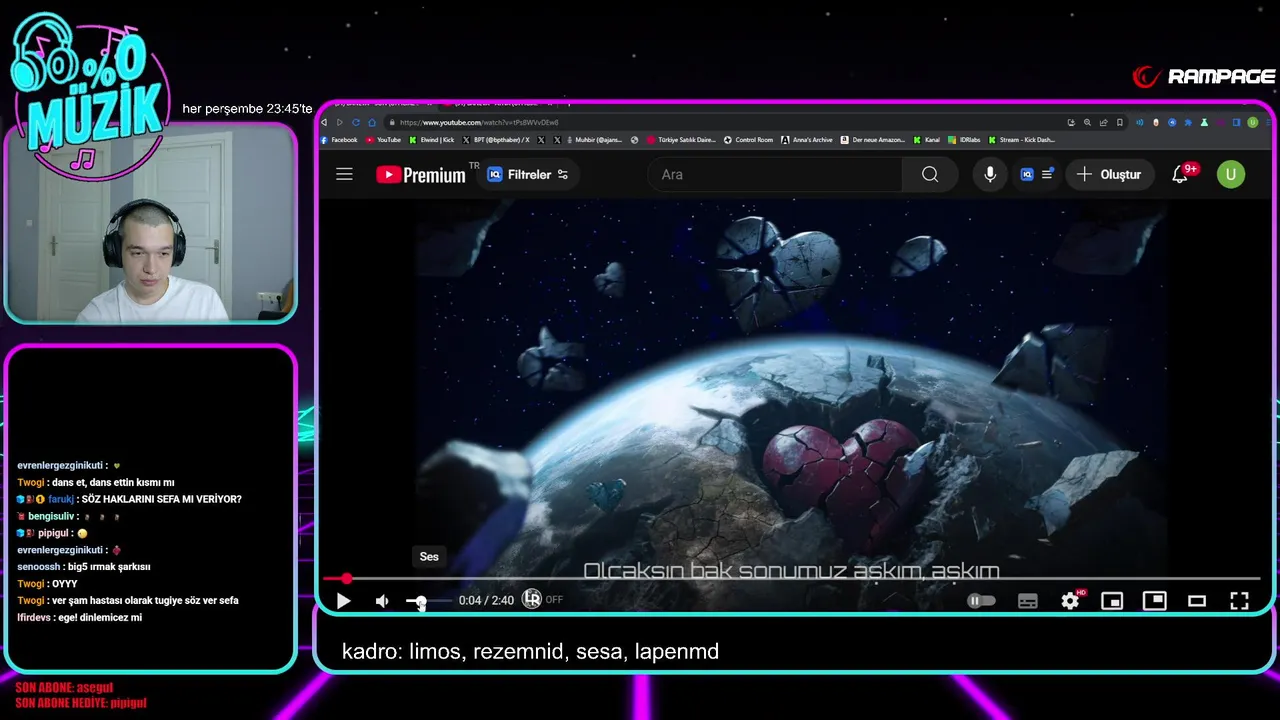Open the green U account avatar on YouTube

1231,174
